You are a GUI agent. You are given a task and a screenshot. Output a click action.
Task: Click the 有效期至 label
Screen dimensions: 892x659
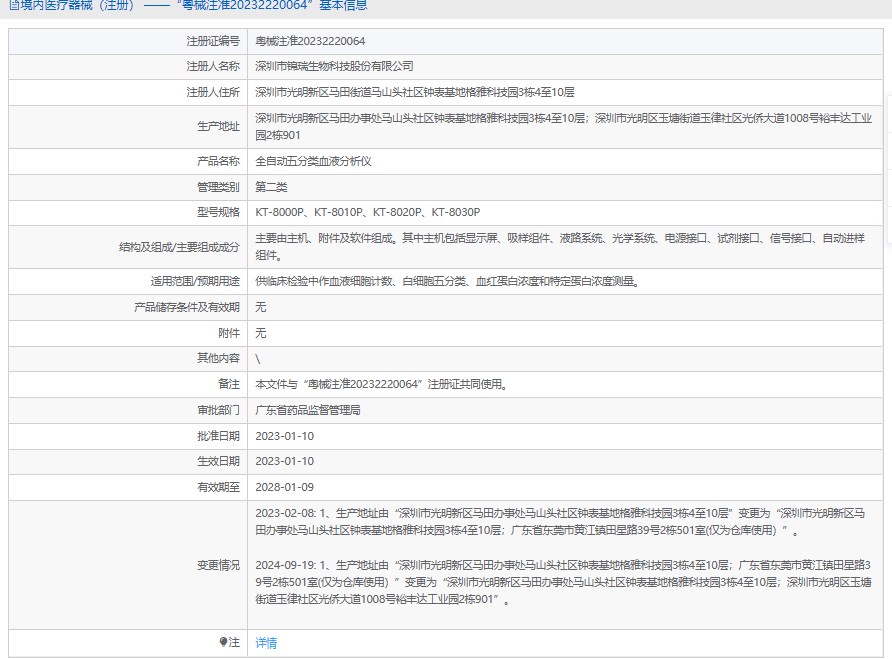click(x=218, y=487)
